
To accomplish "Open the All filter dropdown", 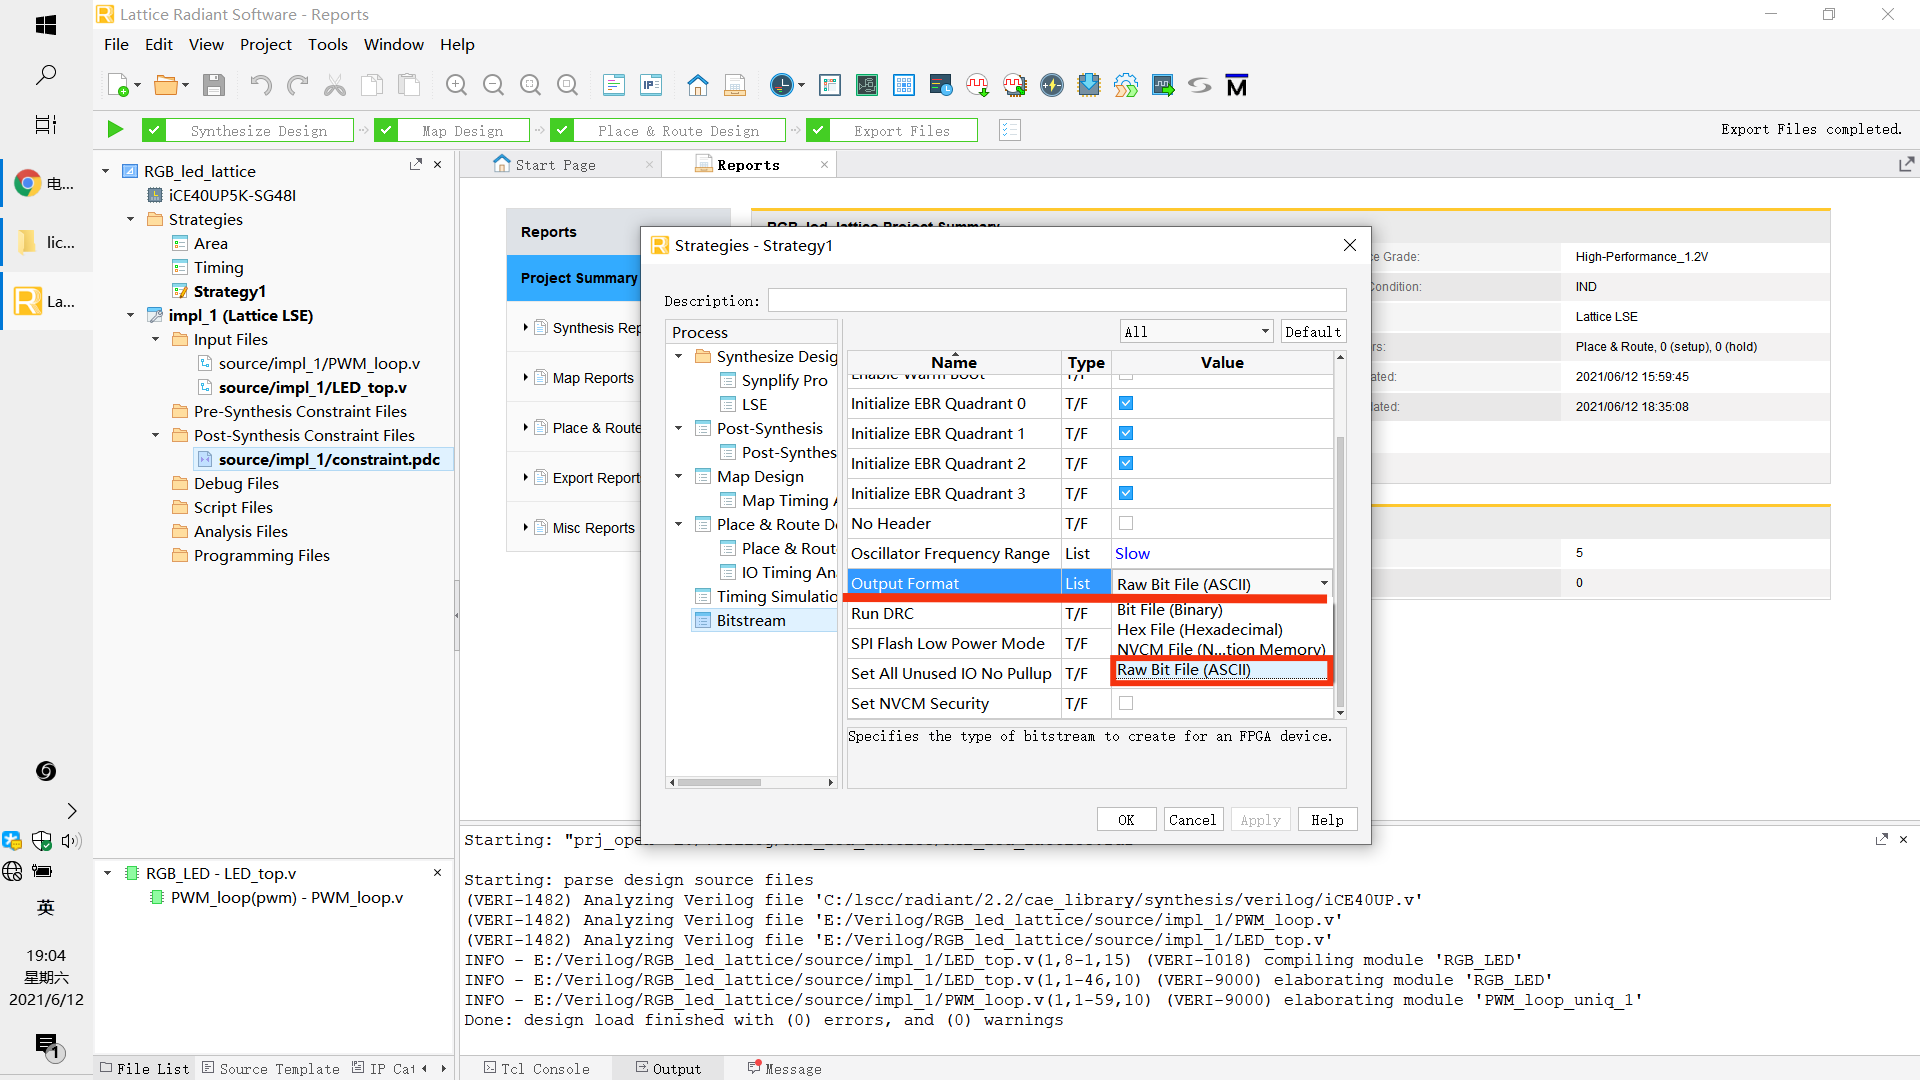I will 1196,332.
